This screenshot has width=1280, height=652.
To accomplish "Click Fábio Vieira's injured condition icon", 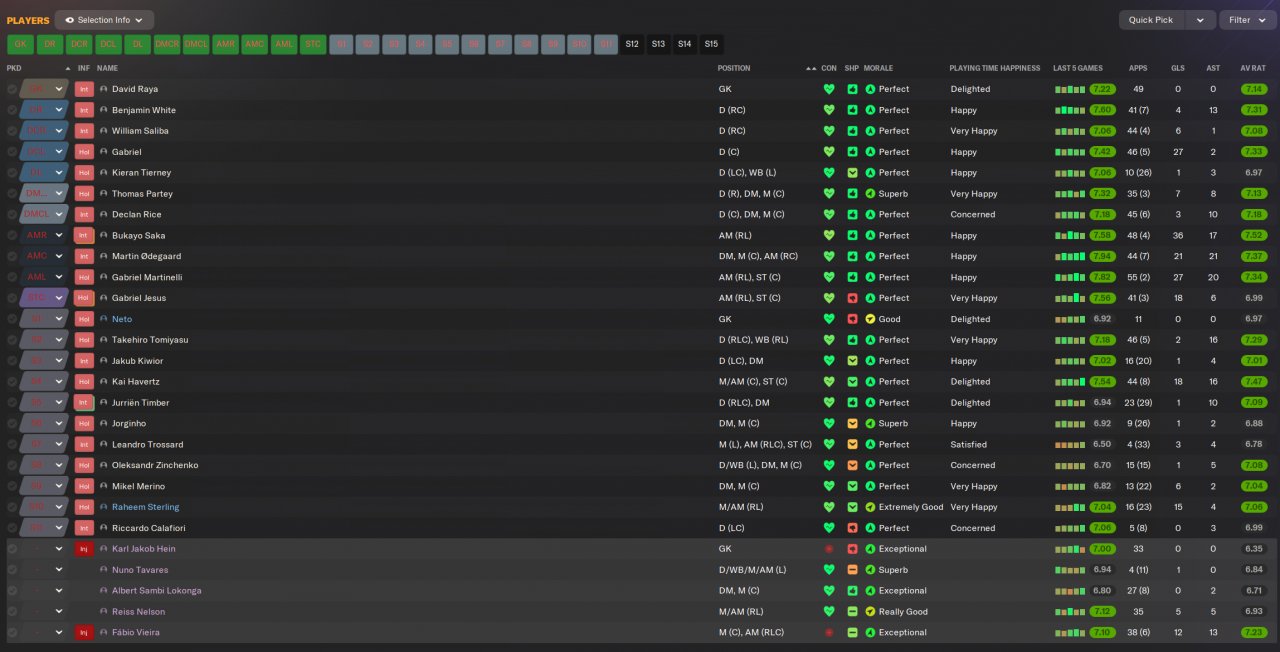I will point(828,633).
